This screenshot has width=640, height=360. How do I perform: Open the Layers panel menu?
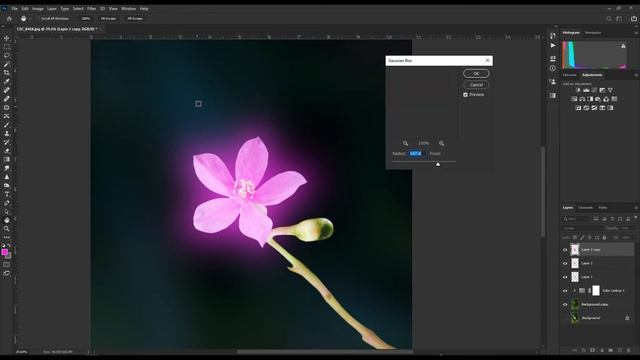pos(636,208)
